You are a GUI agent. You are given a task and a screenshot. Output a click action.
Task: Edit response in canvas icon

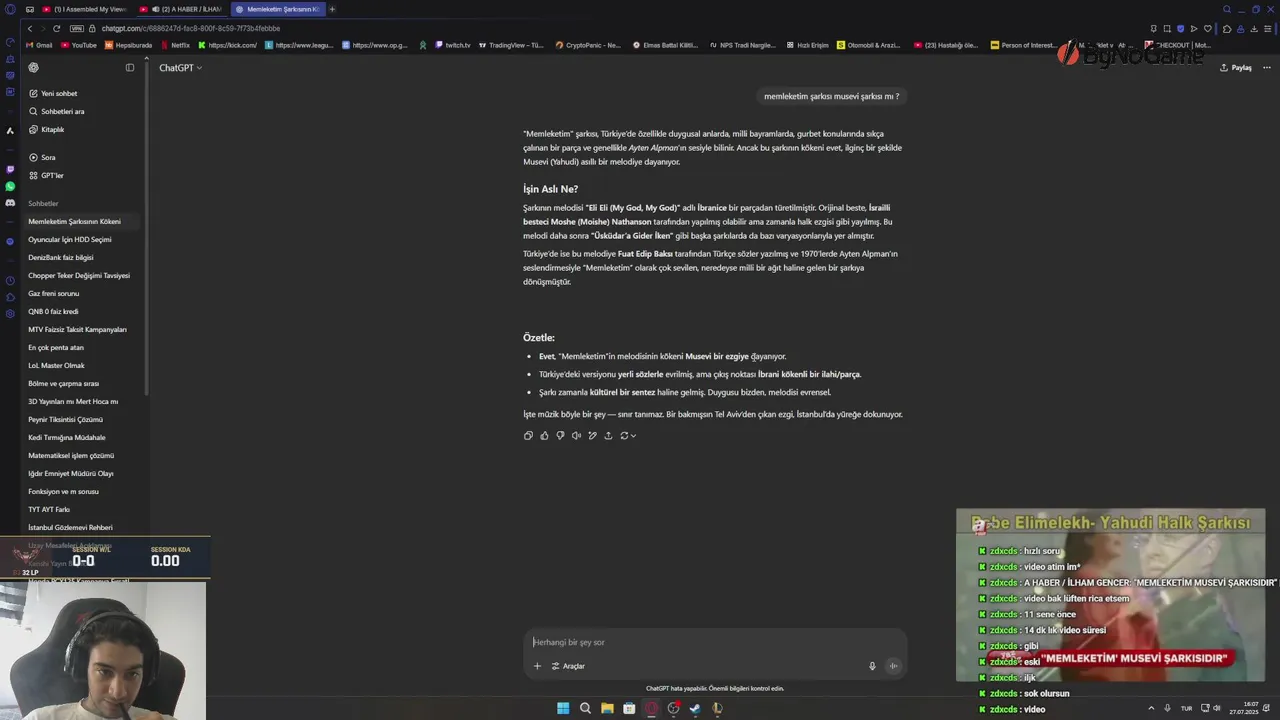592,435
